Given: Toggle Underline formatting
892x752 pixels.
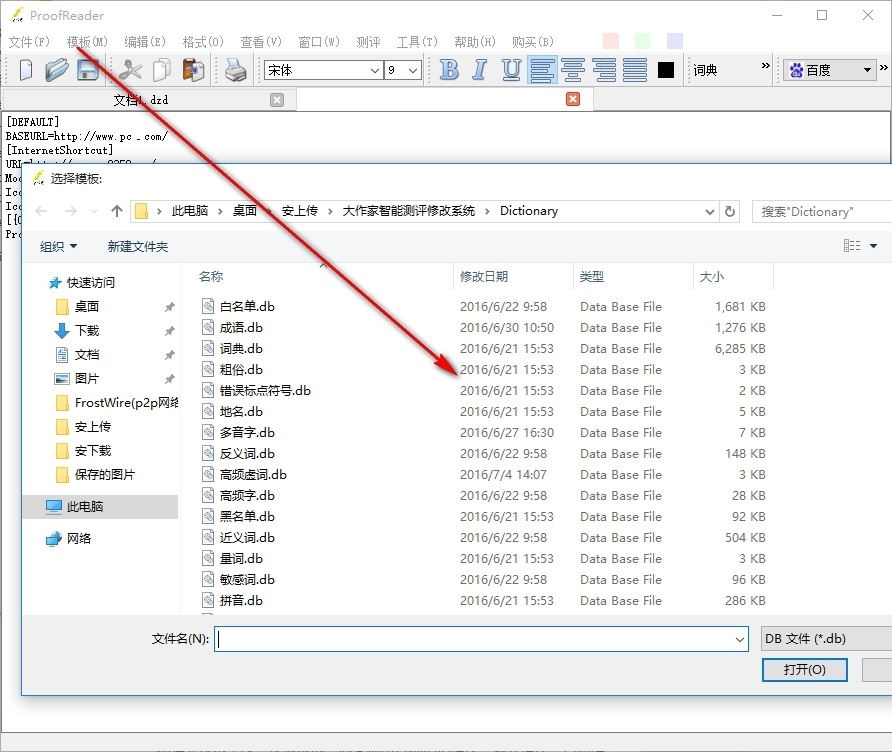Looking at the screenshot, I should tap(511, 70).
